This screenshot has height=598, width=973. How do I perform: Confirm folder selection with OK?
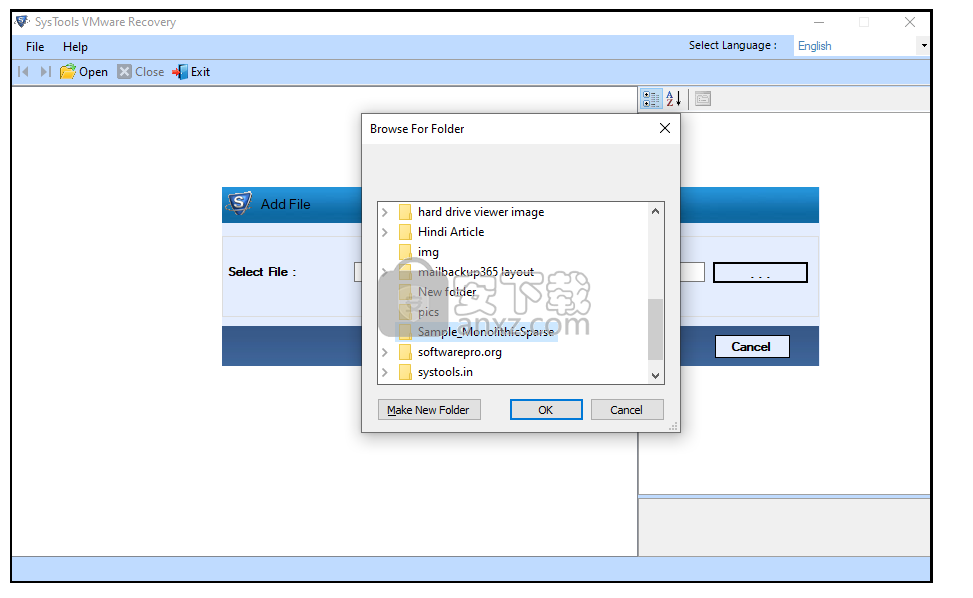tap(546, 410)
